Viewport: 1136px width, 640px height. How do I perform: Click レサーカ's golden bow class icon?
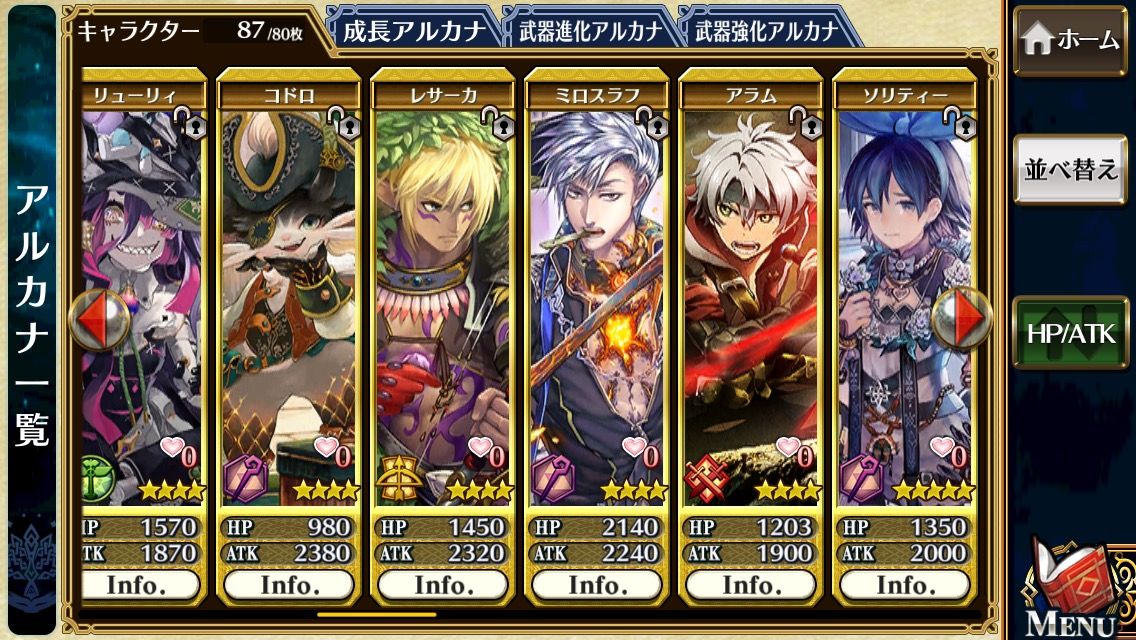(398, 478)
